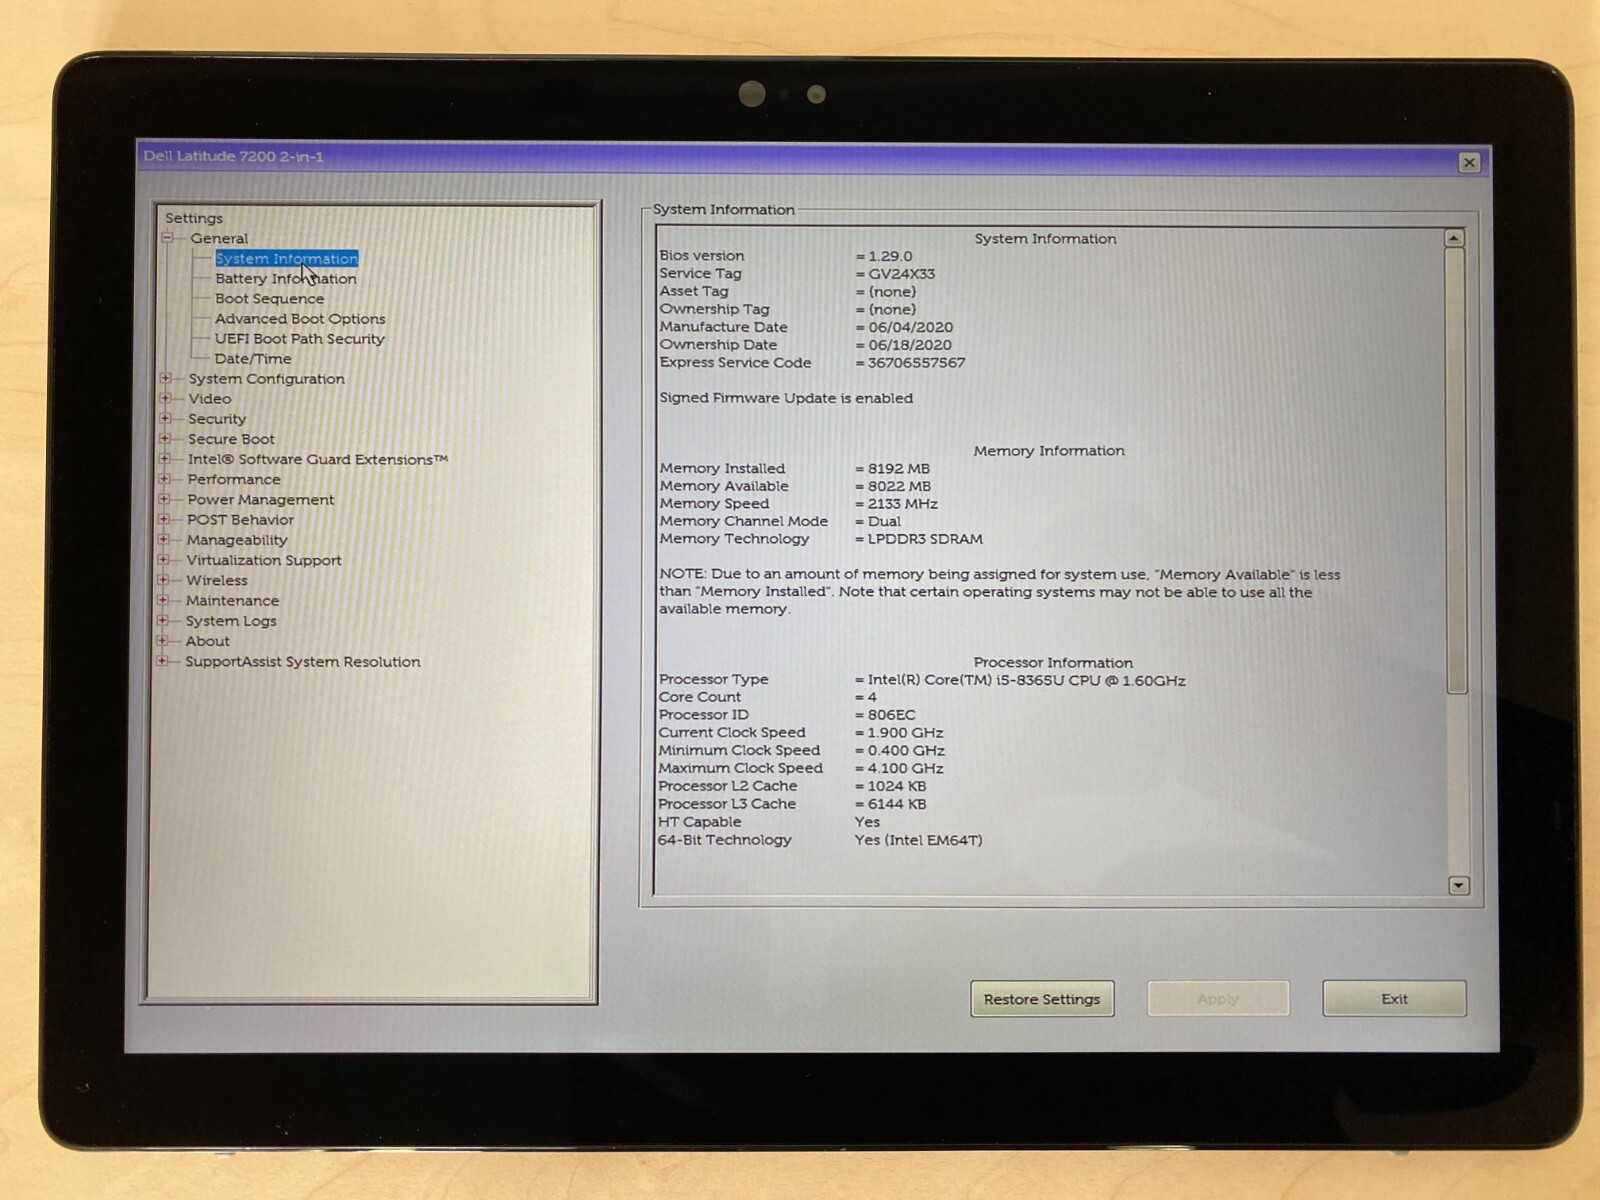Expand the Virtualization Support node
The height and width of the screenshot is (1200, 1600).
[163, 560]
